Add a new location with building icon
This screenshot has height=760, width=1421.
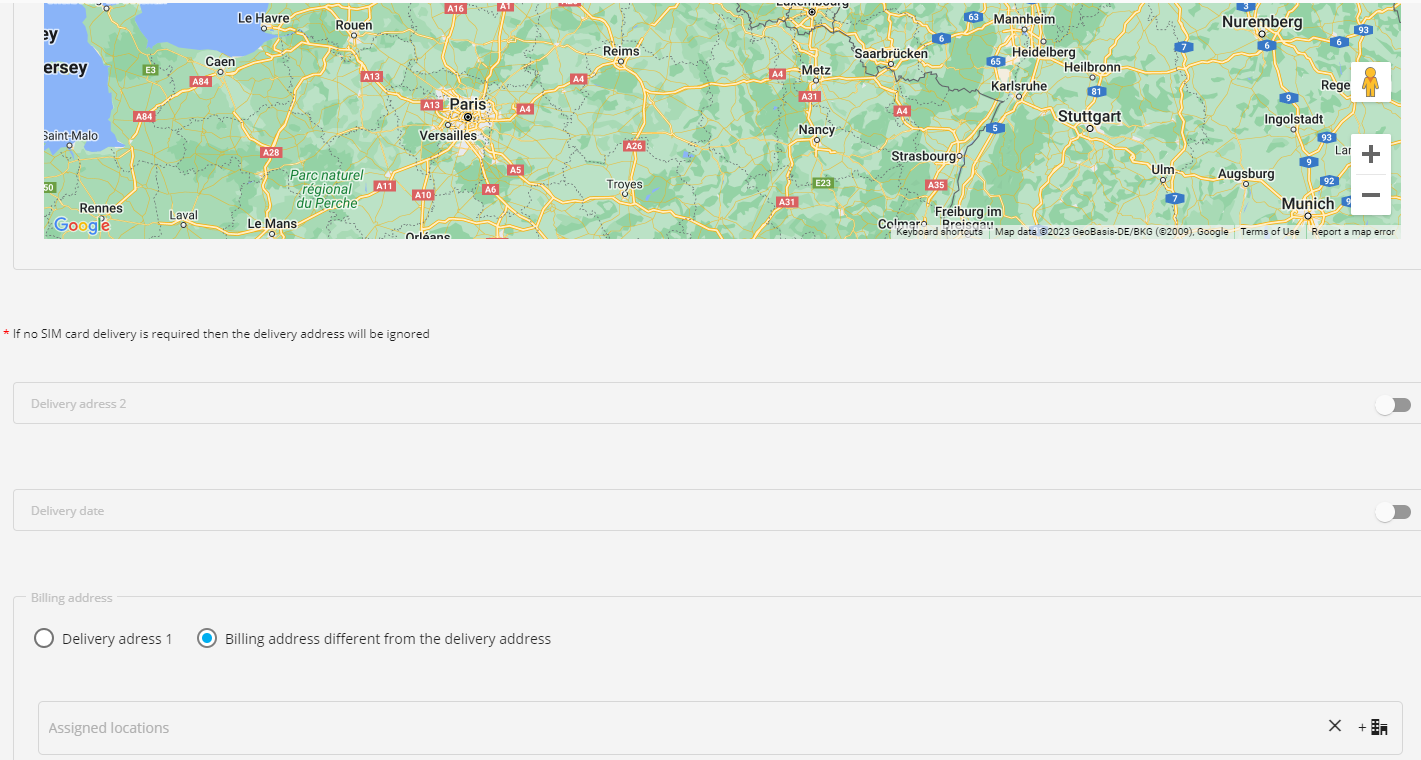click(x=1373, y=727)
